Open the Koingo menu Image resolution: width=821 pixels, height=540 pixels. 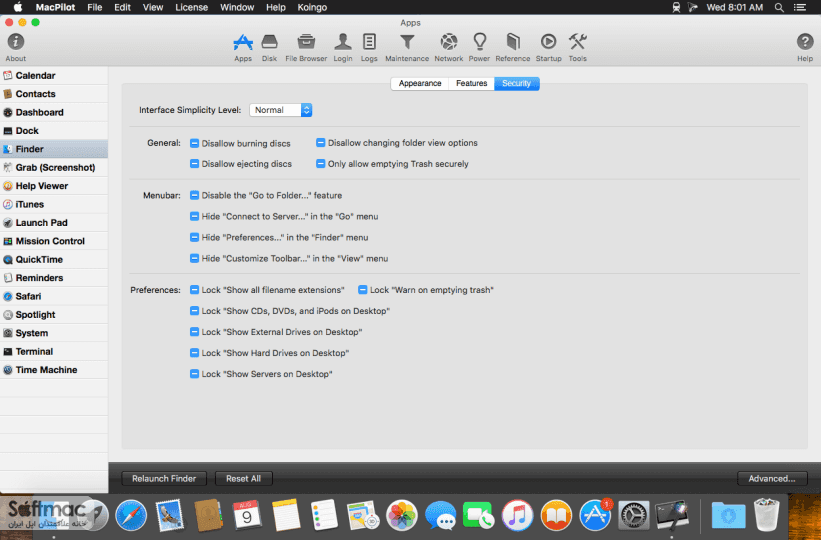(x=312, y=7)
